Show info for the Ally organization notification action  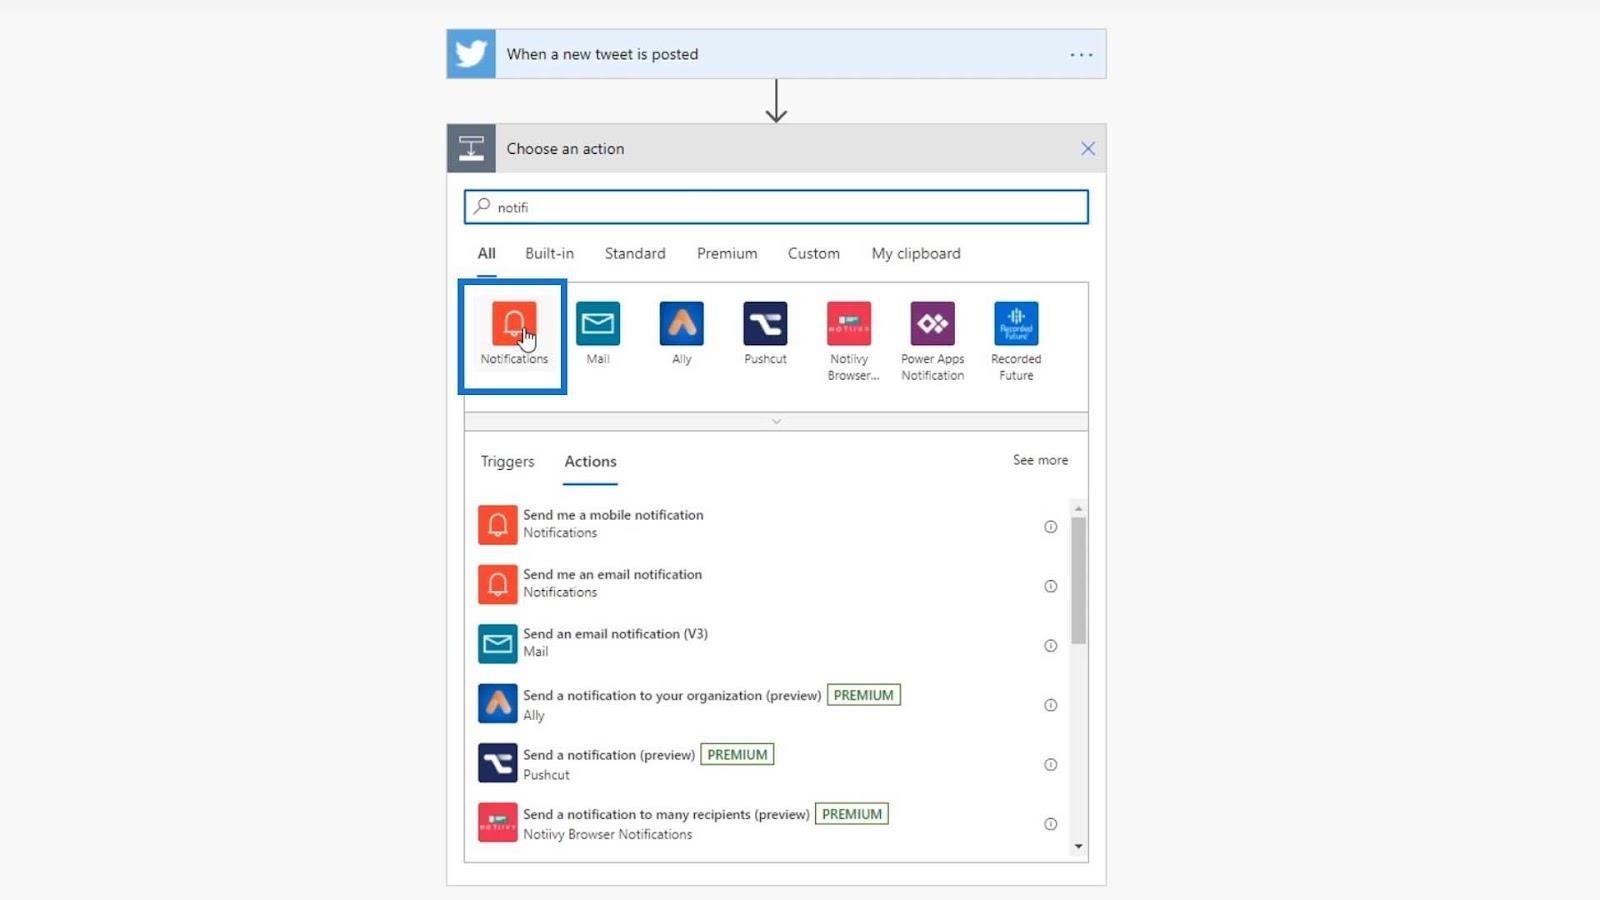(1050, 705)
